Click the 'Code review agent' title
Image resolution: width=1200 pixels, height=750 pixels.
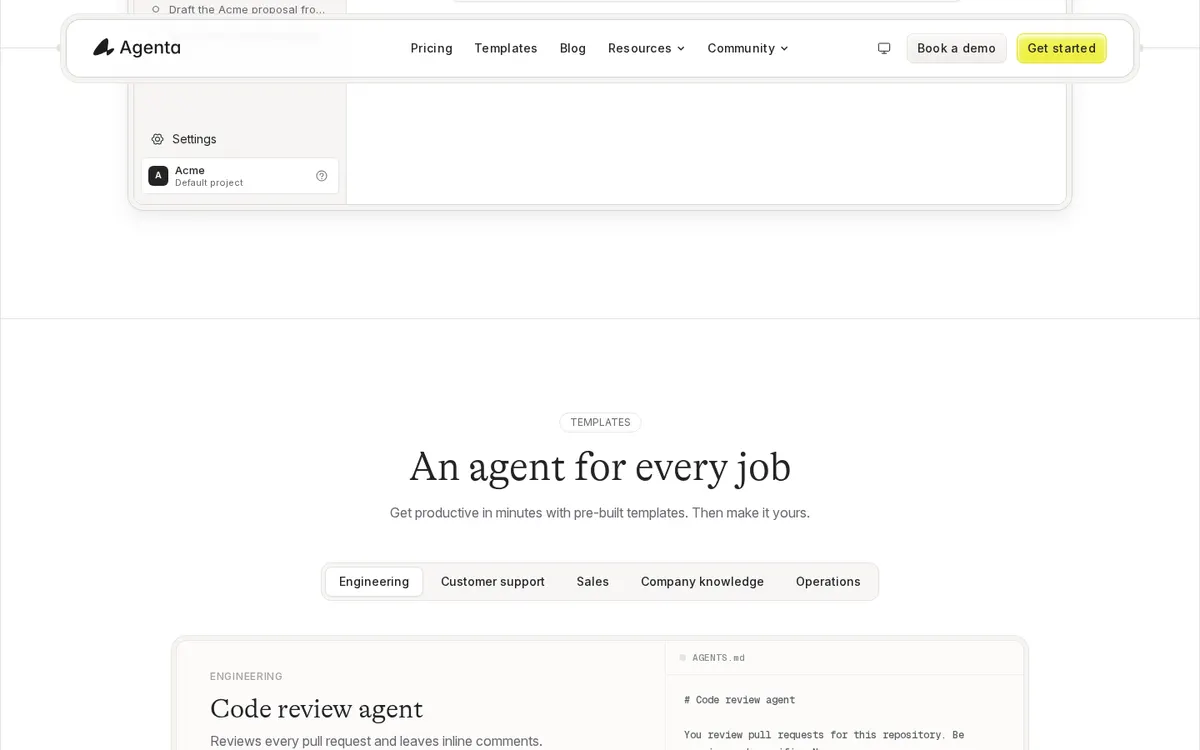tap(316, 709)
